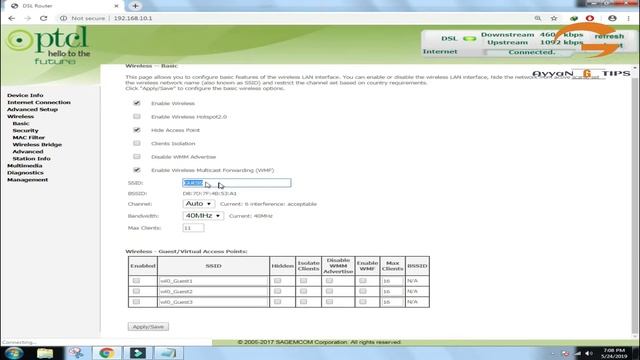640x360 pixels.
Task: Click the refresh link in status panel
Action: coord(609,36)
